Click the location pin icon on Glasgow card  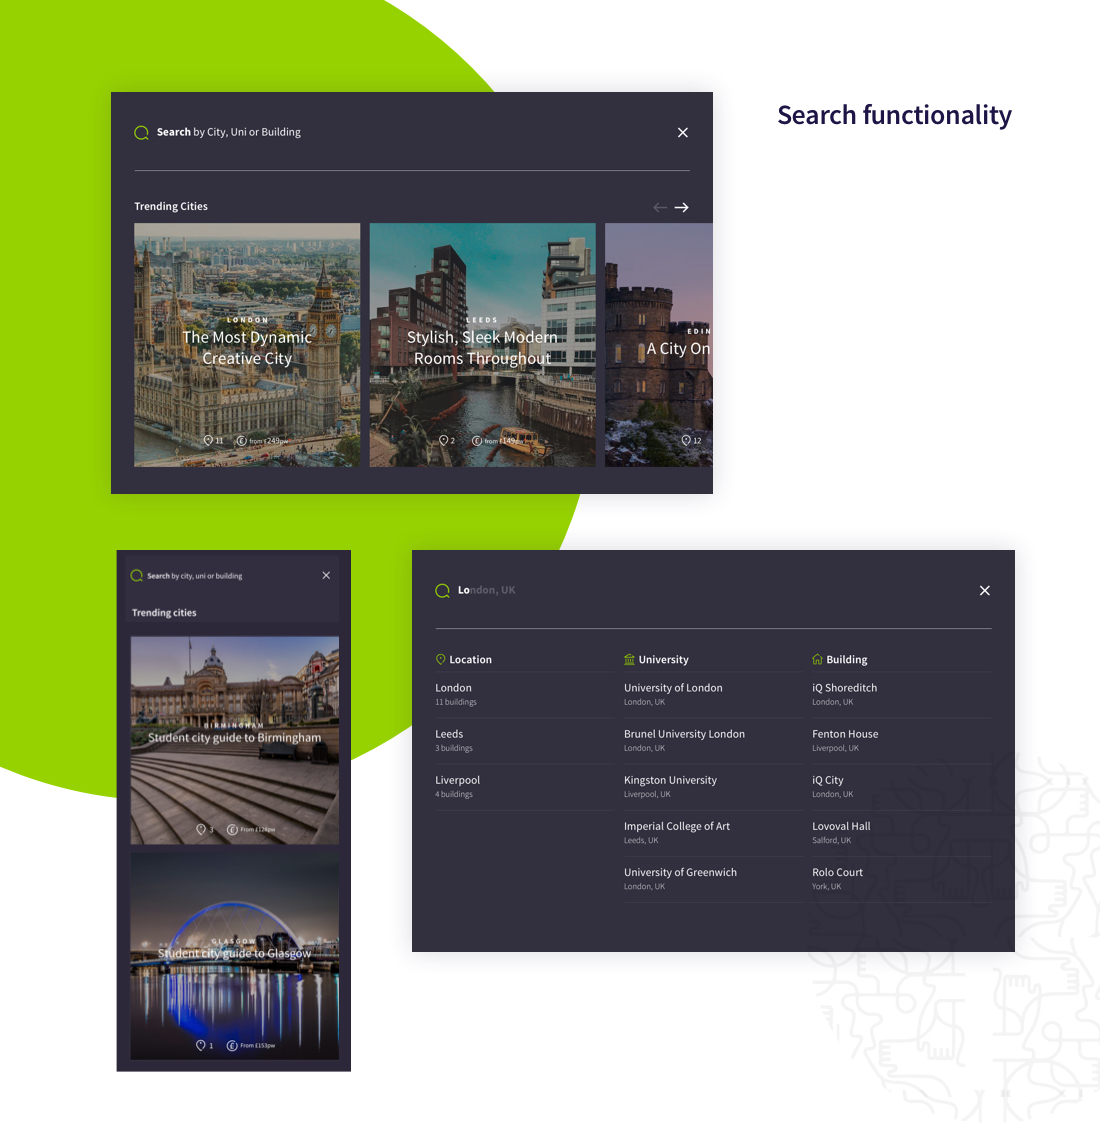point(201,1046)
